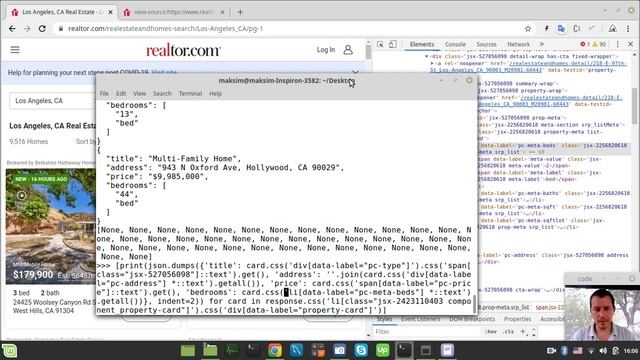Open realtor.com hamburger menu
This screenshot has height=360, width=640.
15,50
